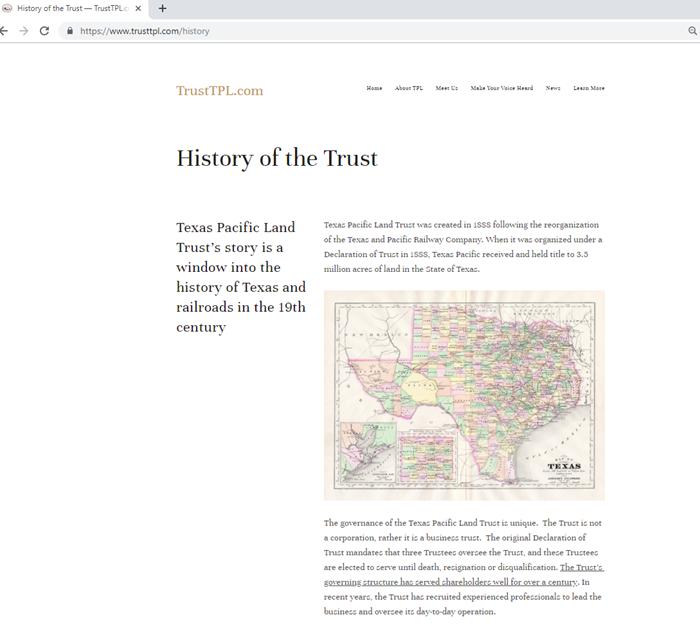Viewport: 700px width, 624px height.
Task: Open the About TPL menu item
Action: 409,88
